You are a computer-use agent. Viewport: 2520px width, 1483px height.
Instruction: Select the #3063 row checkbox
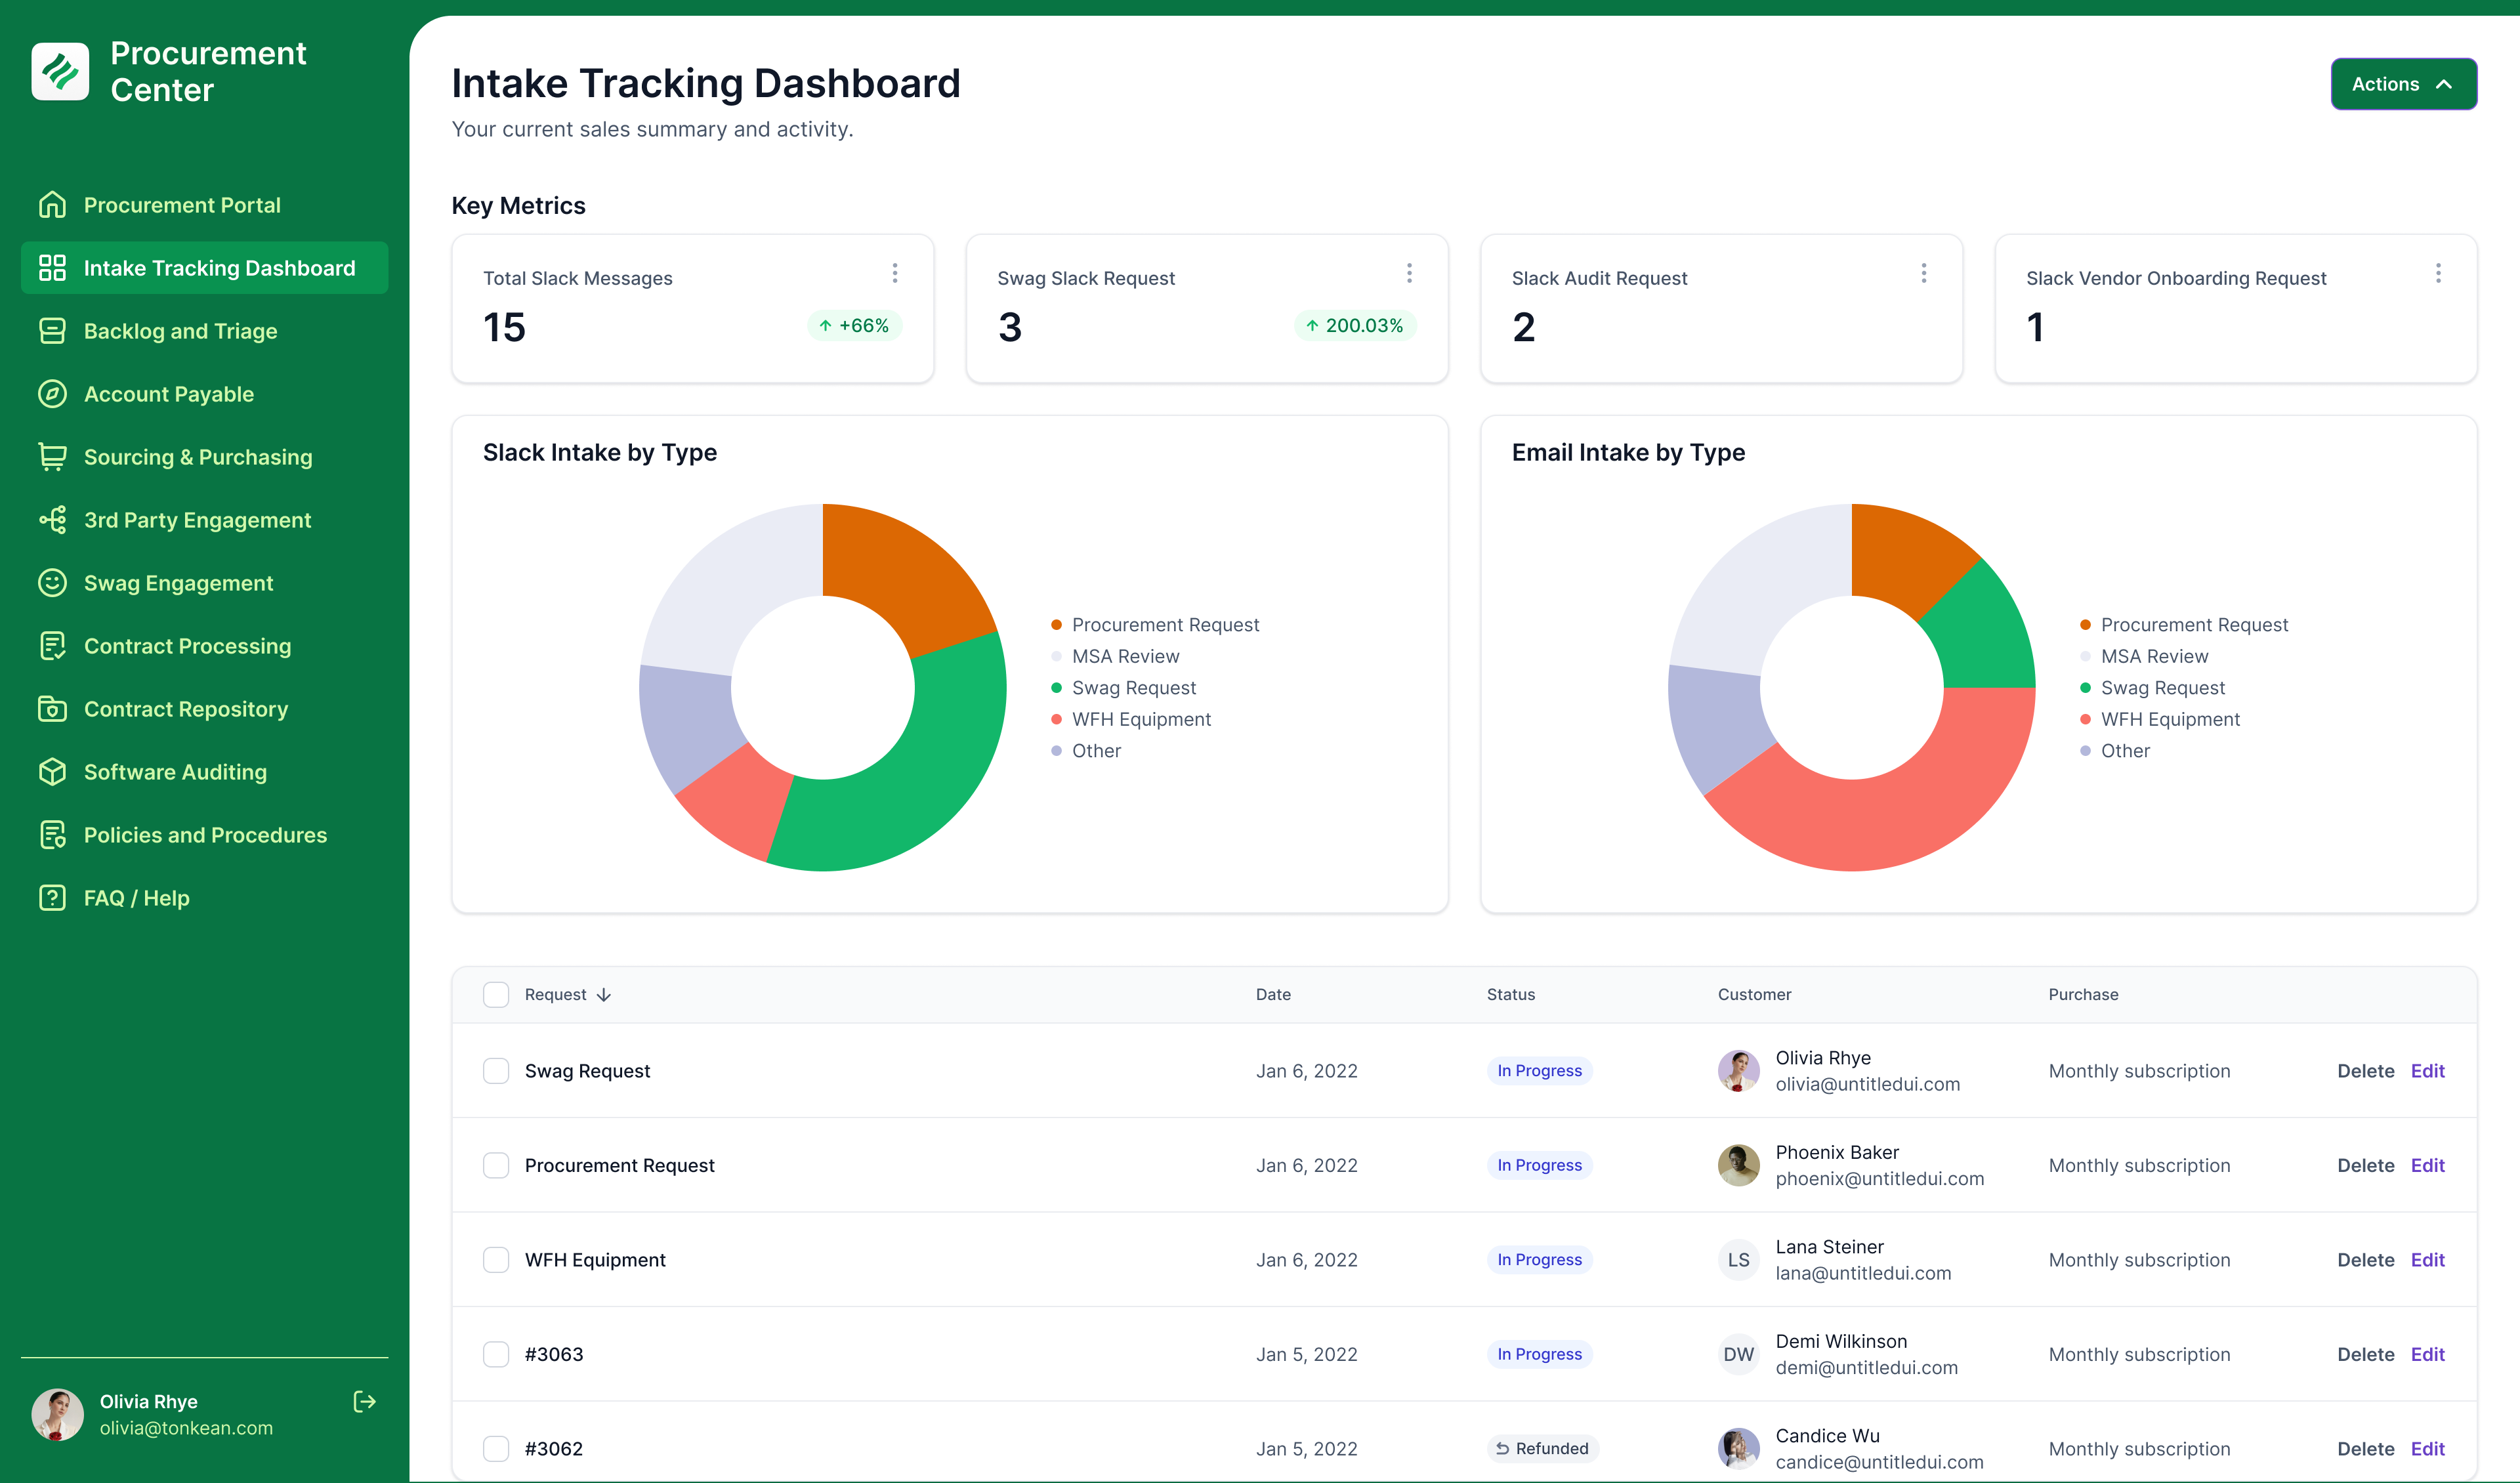(x=496, y=1354)
